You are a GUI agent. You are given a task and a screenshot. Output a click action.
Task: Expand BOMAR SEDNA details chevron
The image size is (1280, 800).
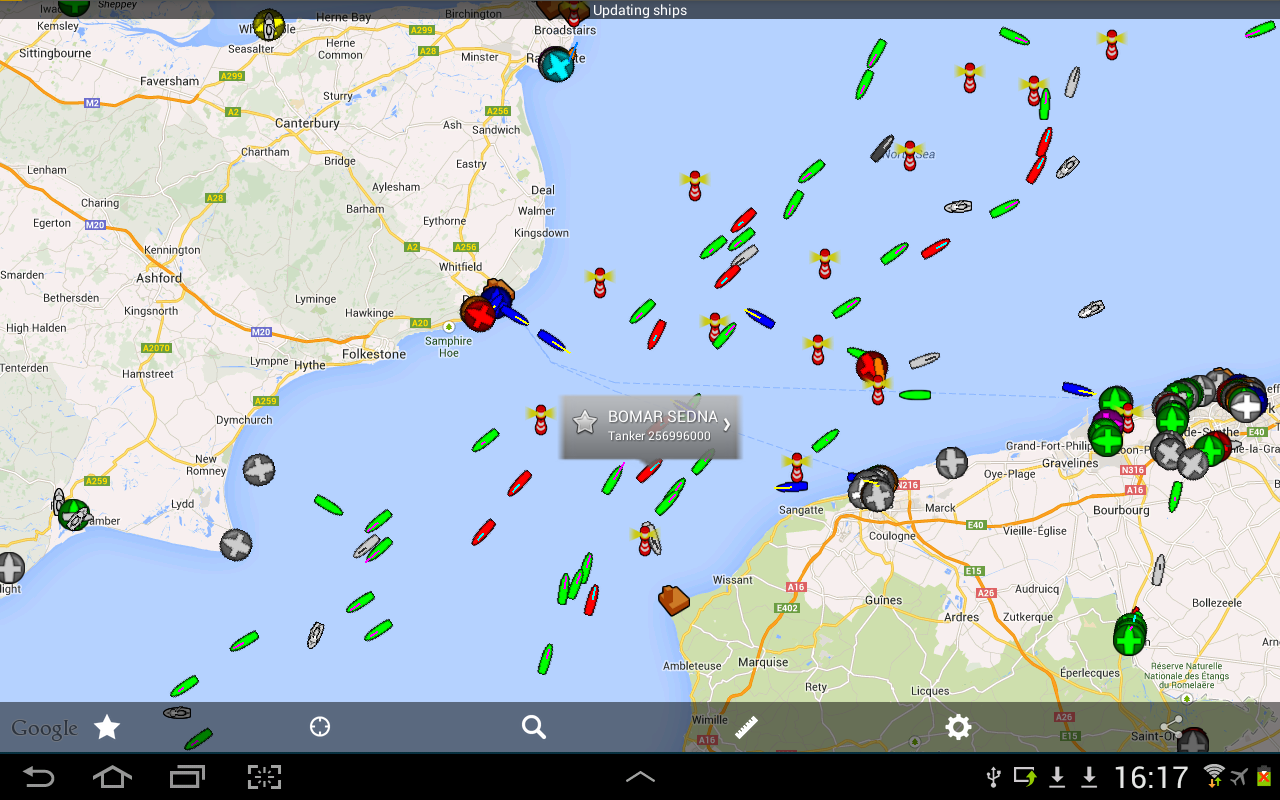pos(727,424)
